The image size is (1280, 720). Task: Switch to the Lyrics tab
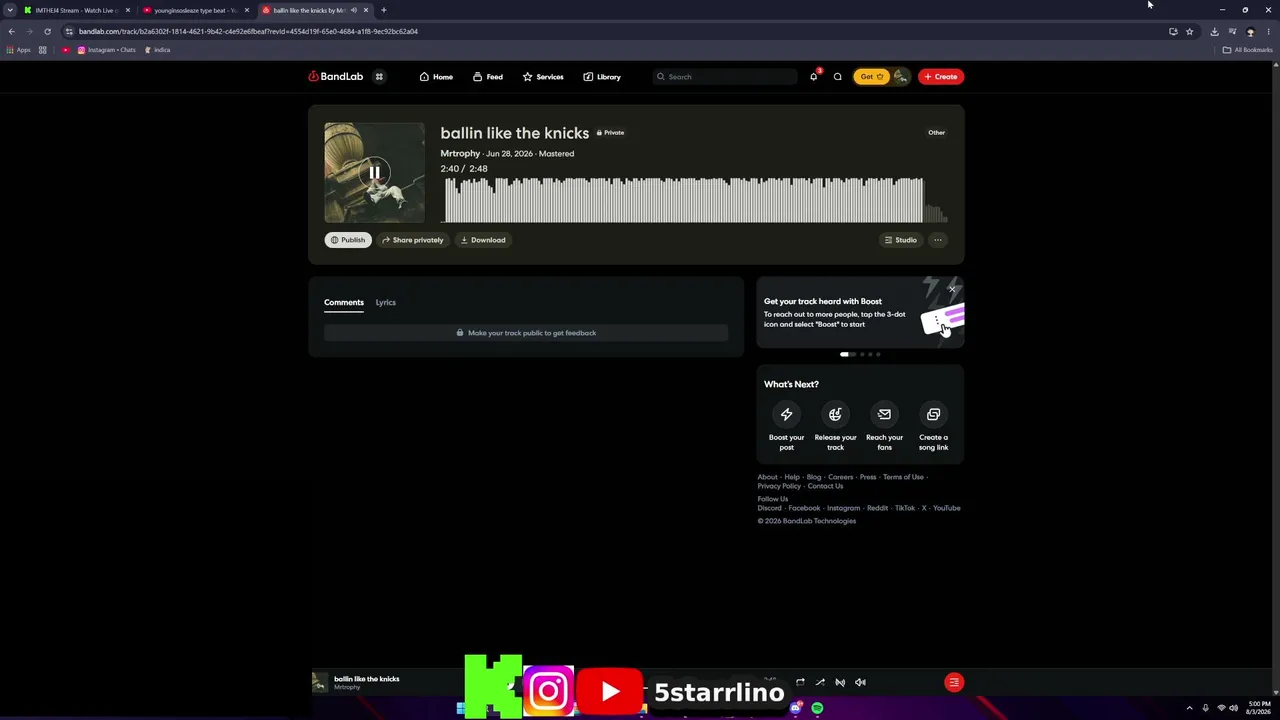386,302
